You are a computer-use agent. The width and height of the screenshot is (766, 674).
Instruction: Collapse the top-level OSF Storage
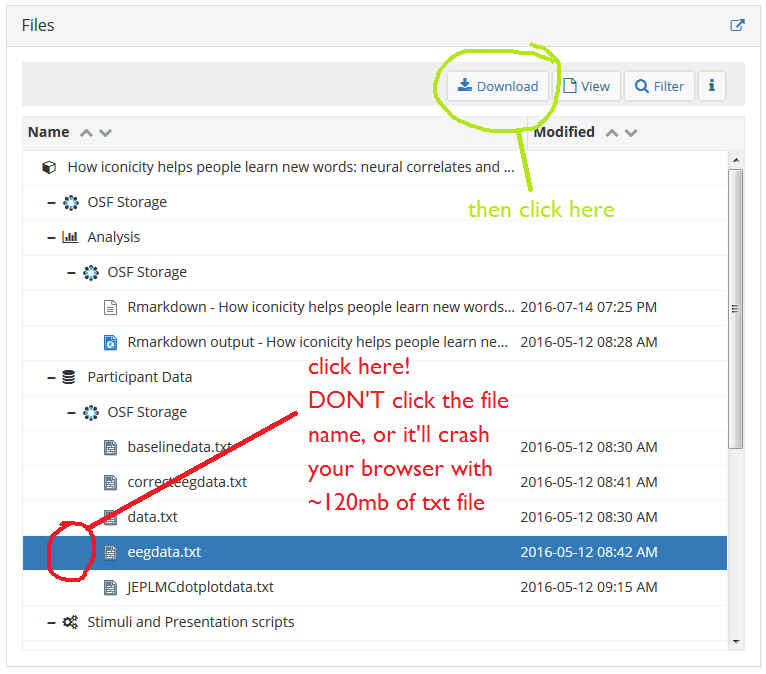point(51,202)
